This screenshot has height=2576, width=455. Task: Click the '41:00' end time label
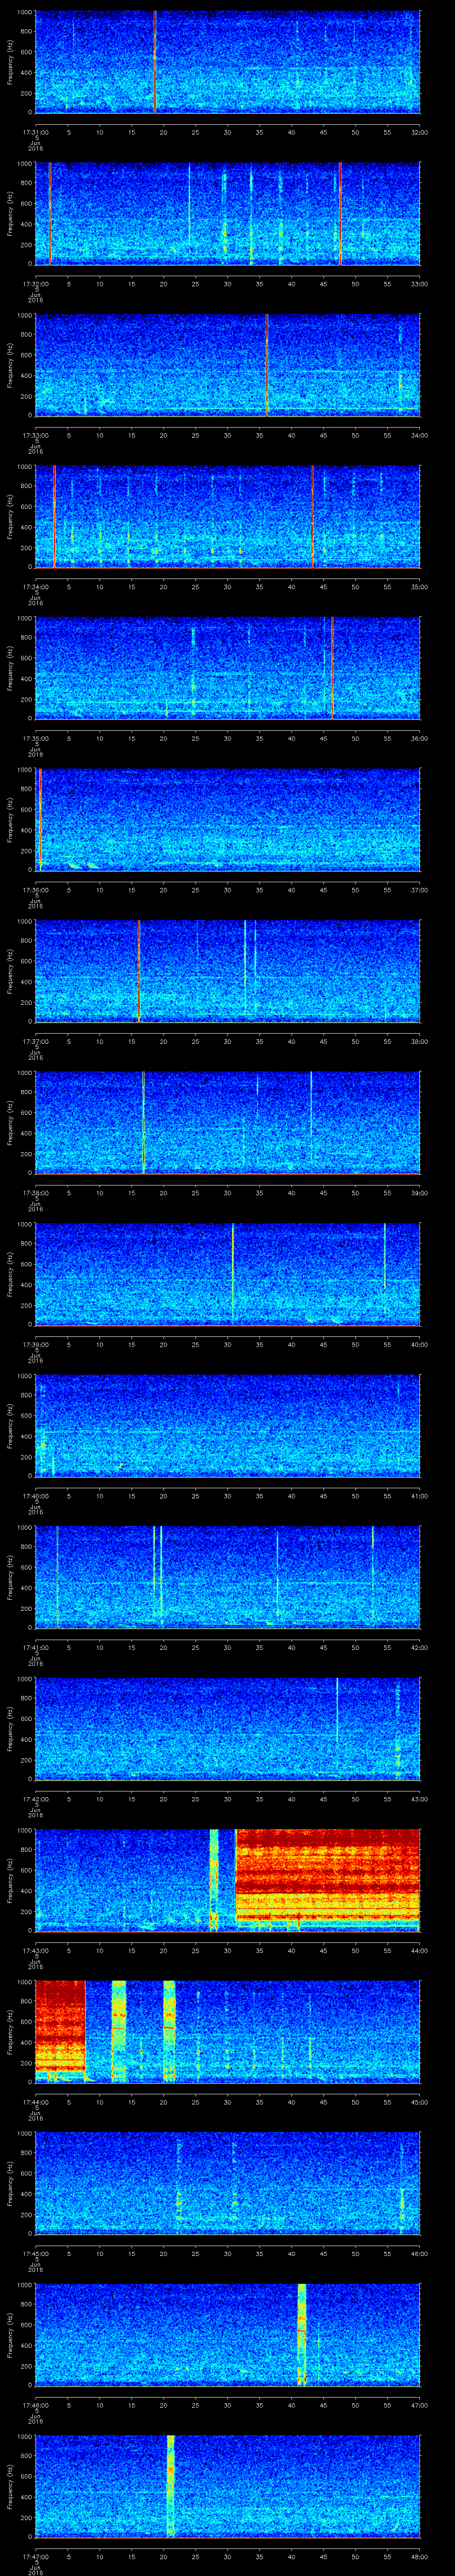[419, 1495]
